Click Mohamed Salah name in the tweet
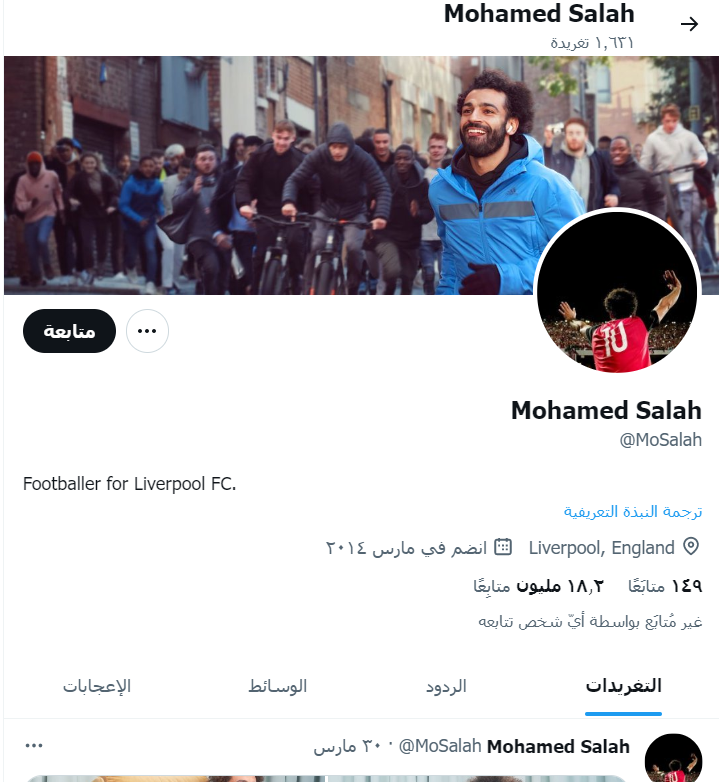The height and width of the screenshot is (782, 719). tap(558, 747)
